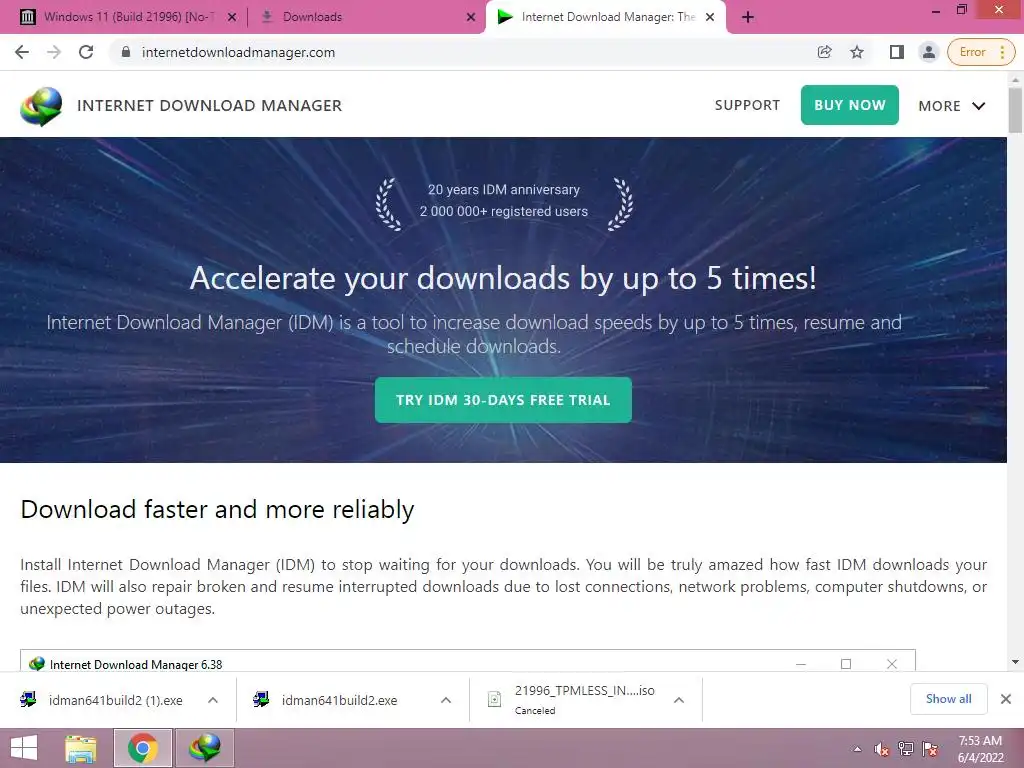Close the Internet Download Manager tab
The image size is (1024, 768).
click(x=711, y=18)
